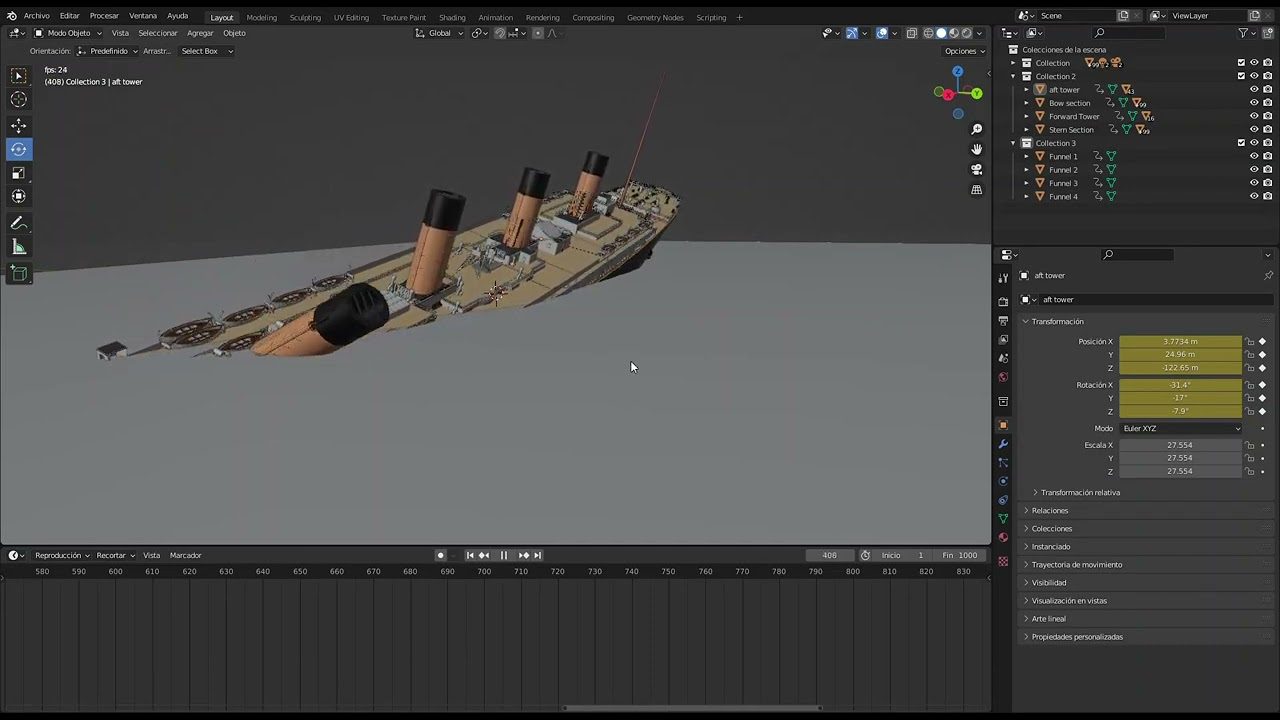
Task: Toggle auto keying record button
Action: [x=440, y=555]
